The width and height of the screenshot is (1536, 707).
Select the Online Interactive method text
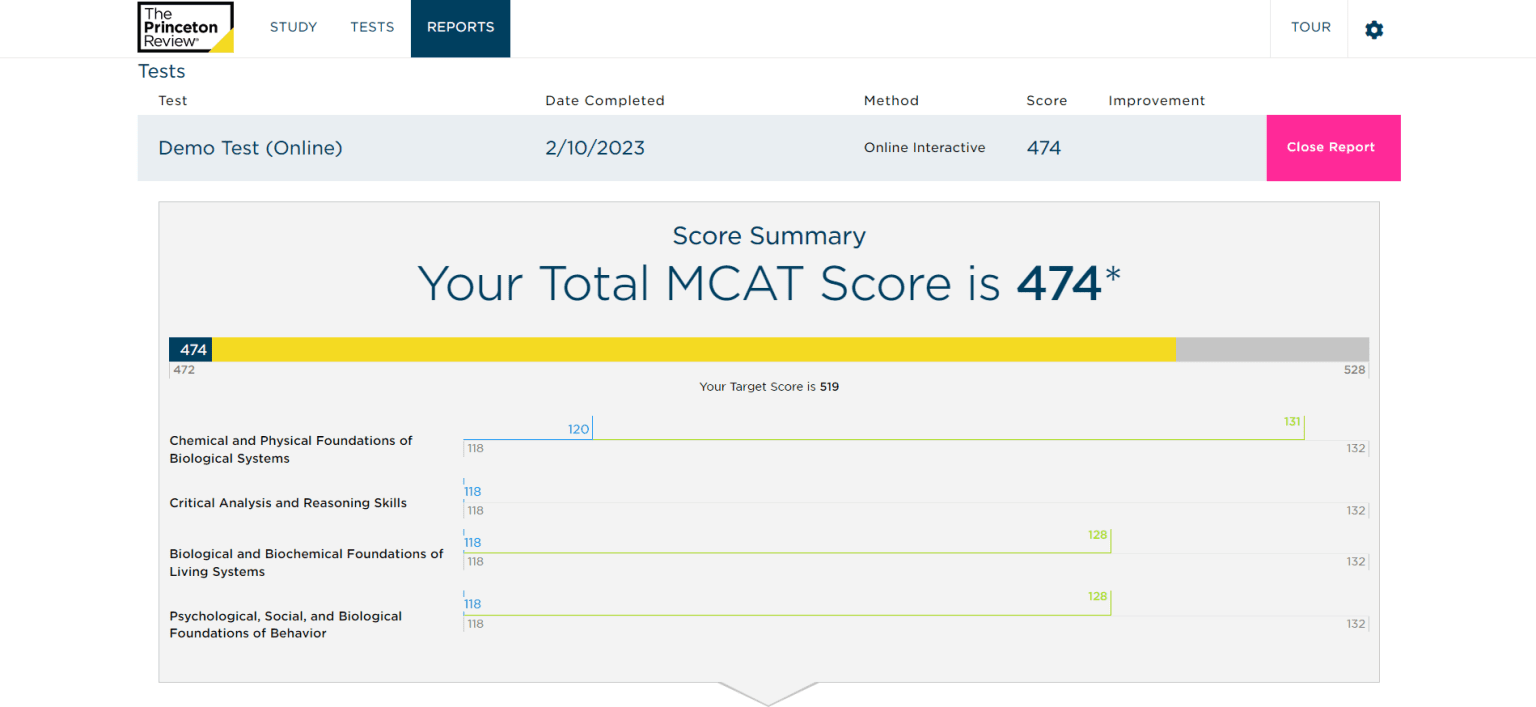pos(924,147)
